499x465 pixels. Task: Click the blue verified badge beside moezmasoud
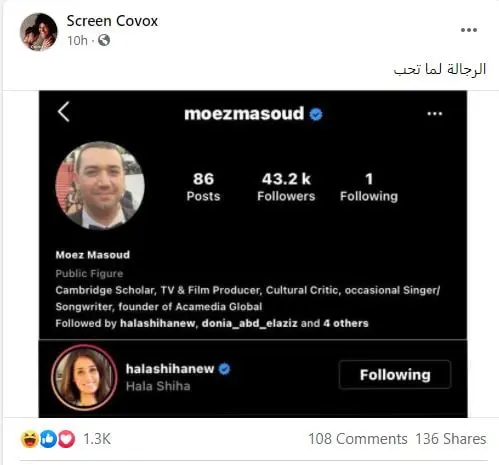point(316,114)
